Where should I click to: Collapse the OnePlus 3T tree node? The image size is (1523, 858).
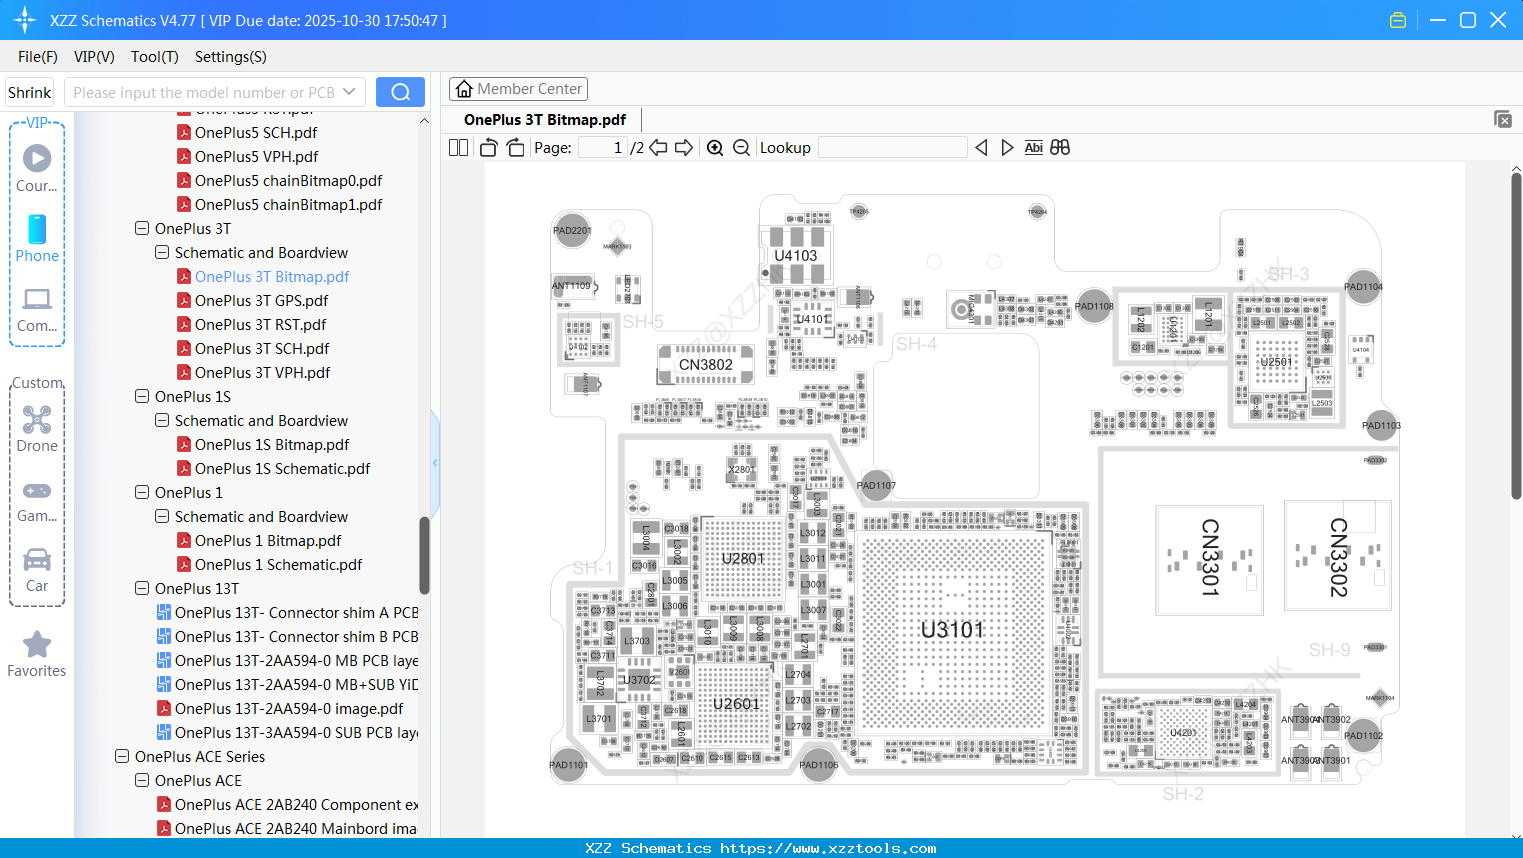pyautogui.click(x=141, y=228)
